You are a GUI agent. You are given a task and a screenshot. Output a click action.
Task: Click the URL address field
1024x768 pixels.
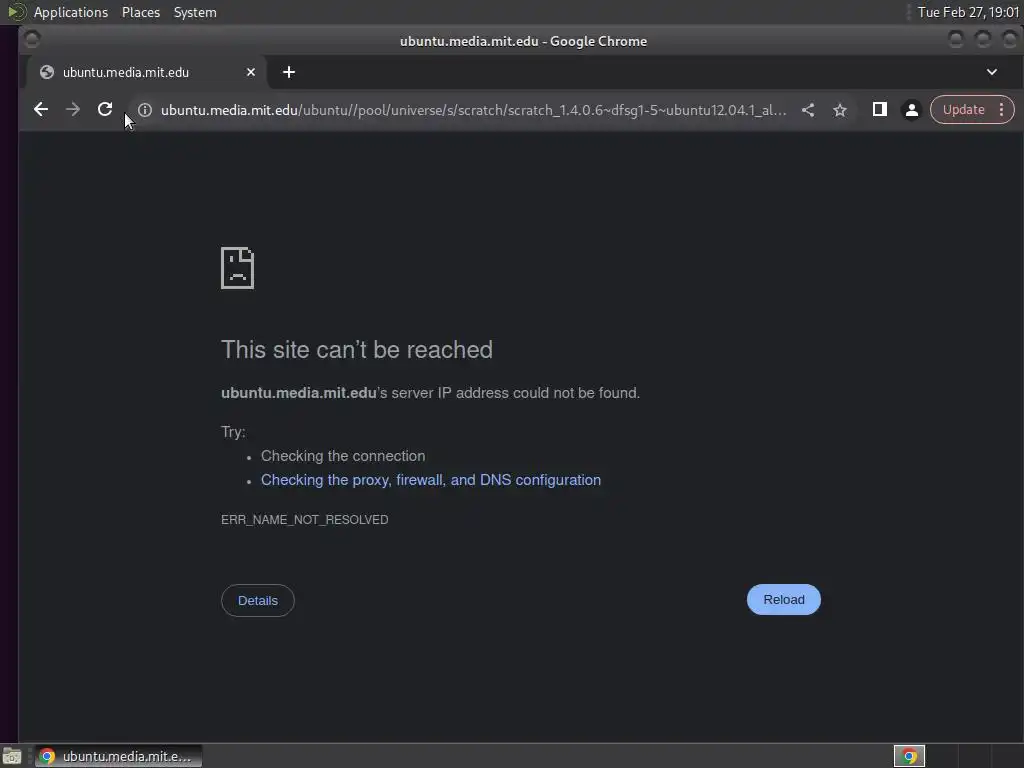[473, 110]
